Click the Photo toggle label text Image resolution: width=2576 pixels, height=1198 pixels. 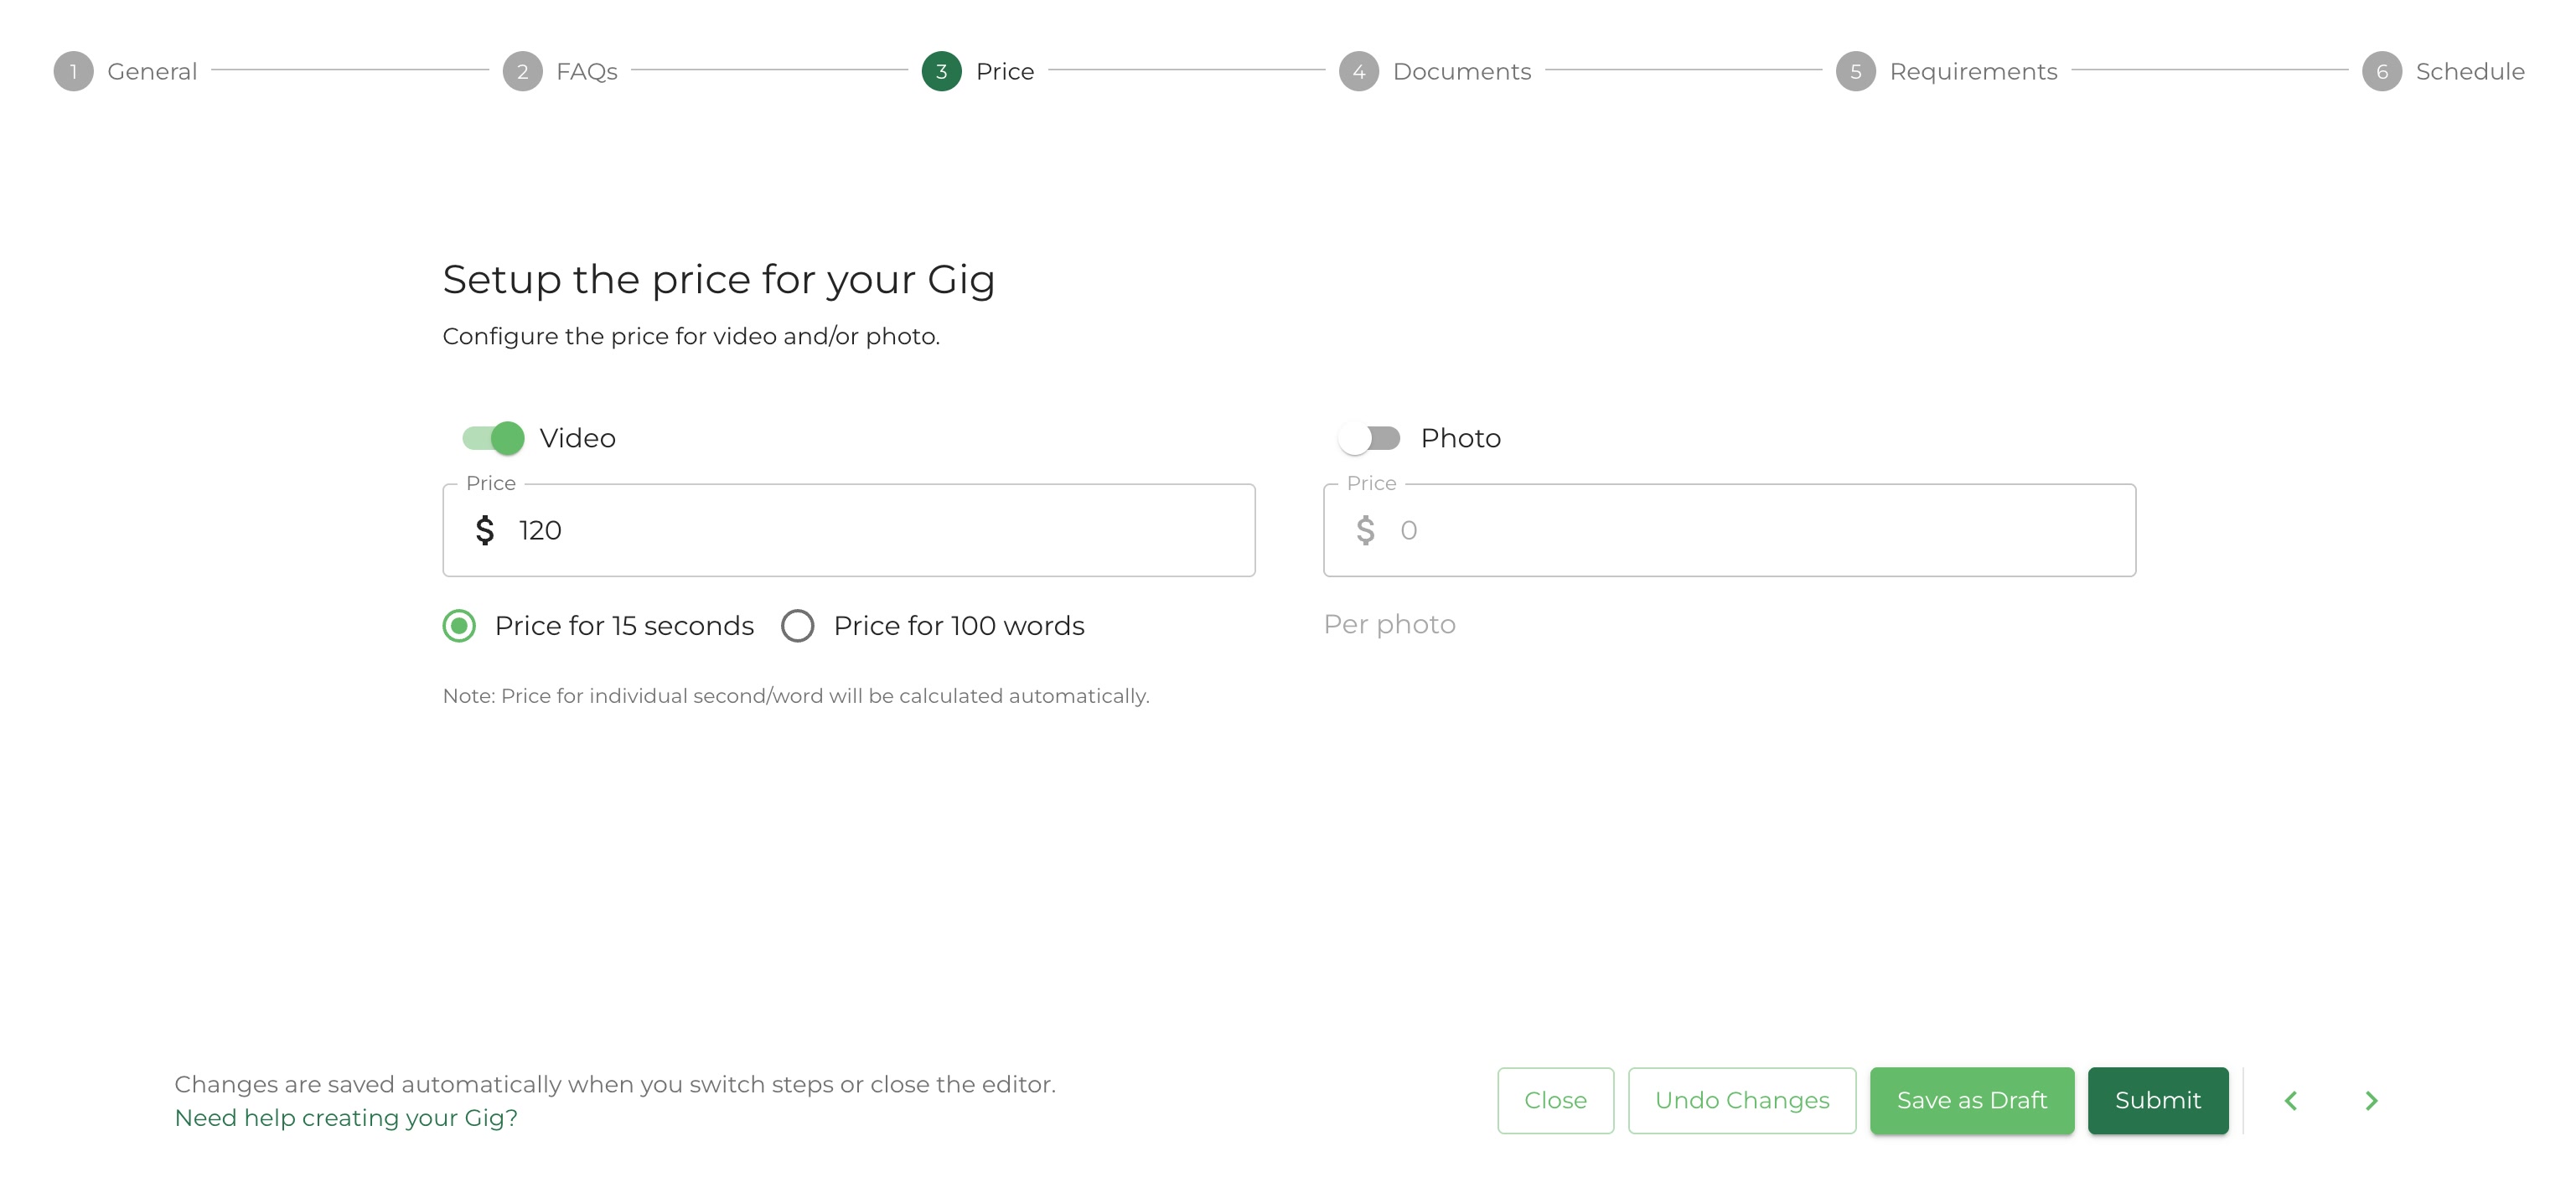1460,438
